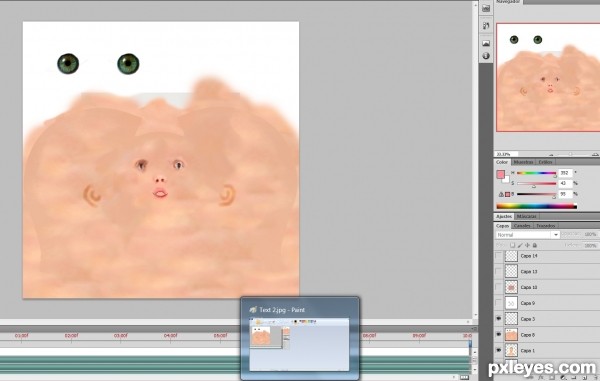Click the new adjustment layer icon
The height and width of the screenshot is (381, 600).
point(563,378)
